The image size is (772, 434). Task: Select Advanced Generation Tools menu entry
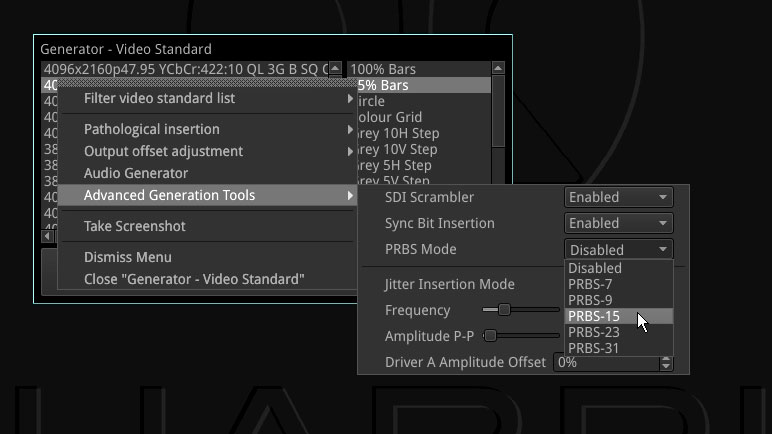click(x=207, y=196)
